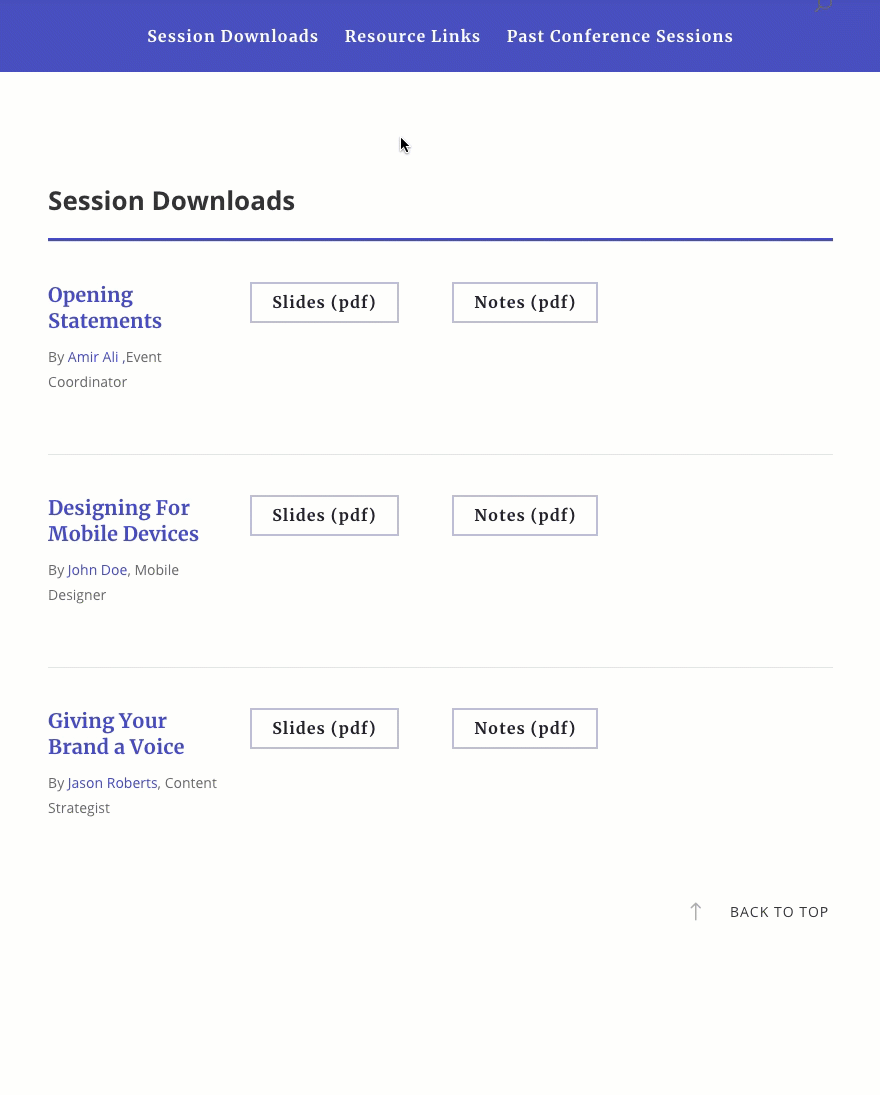Open the Giving Your Brand a Voice session link

(x=116, y=733)
